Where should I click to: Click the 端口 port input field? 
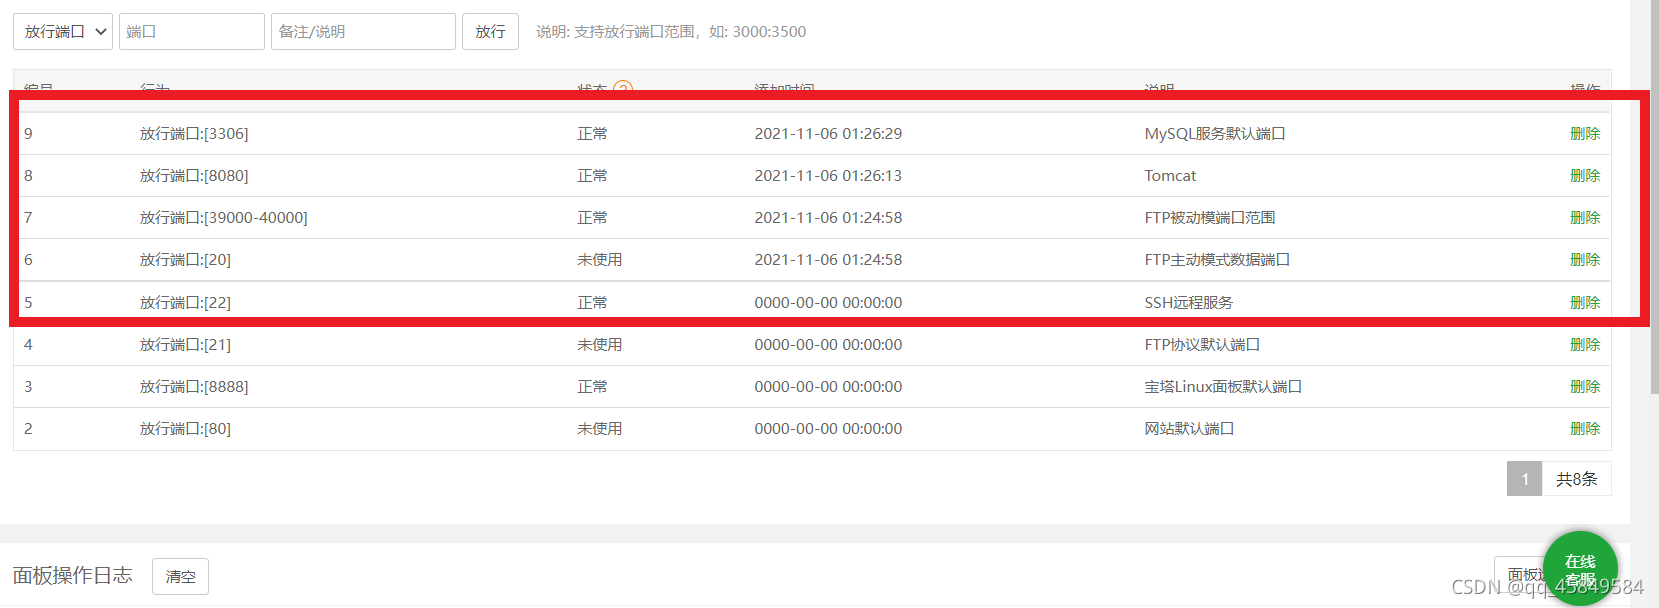192,31
